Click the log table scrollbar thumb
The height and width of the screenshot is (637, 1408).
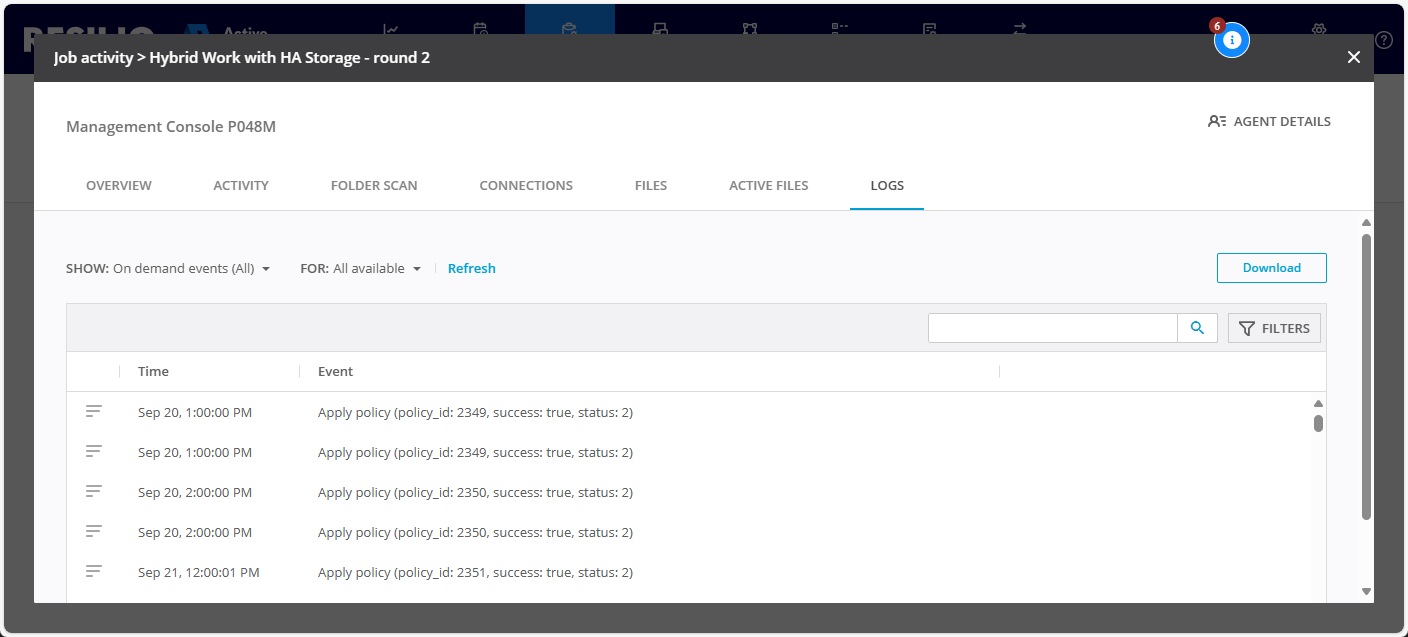tap(1318, 423)
